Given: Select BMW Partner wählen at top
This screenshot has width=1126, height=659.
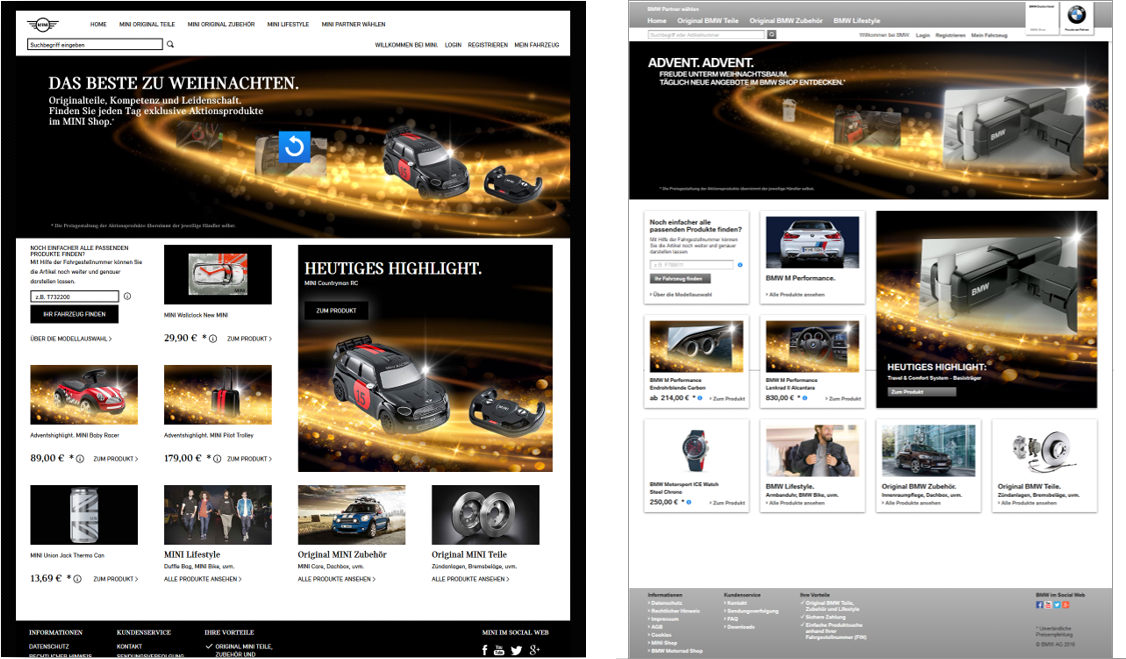Looking at the screenshot, I should [673, 9].
